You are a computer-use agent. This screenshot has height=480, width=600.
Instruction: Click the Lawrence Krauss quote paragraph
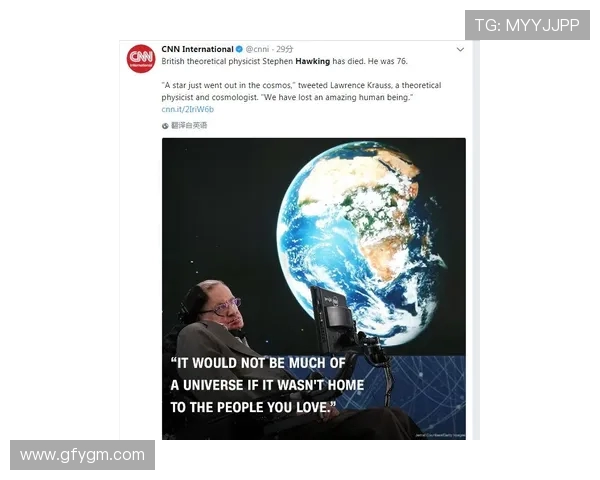(x=301, y=91)
